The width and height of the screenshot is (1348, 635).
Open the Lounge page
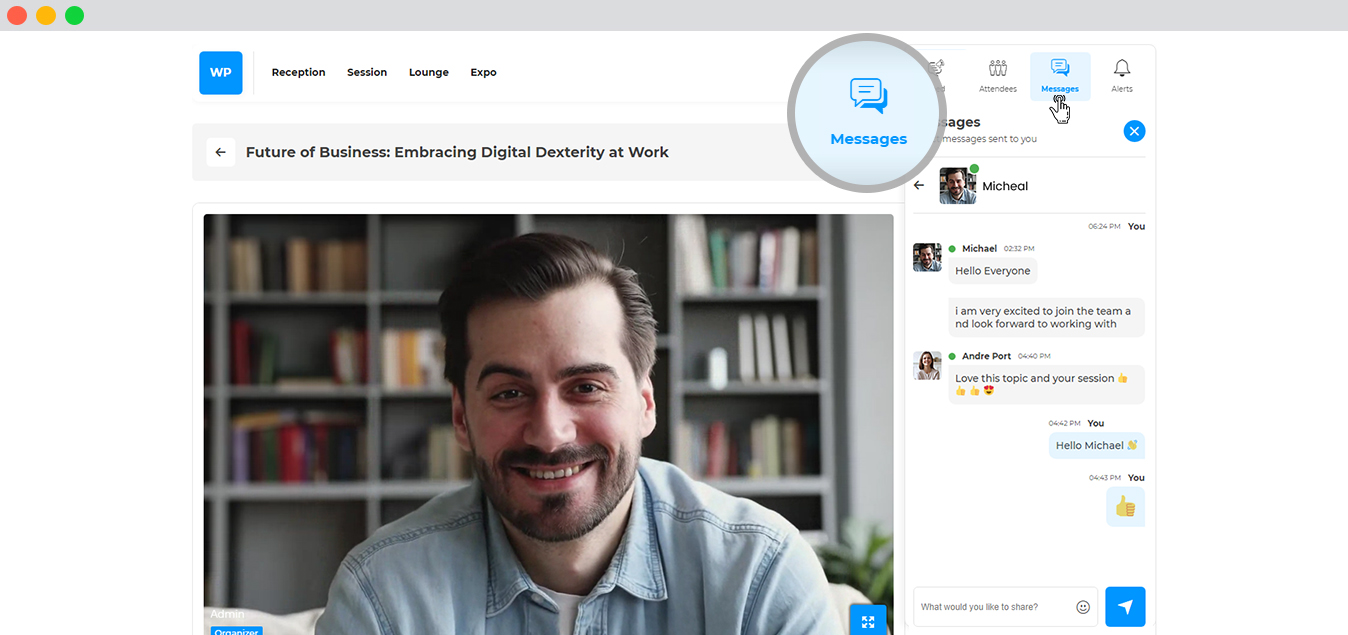pyautogui.click(x=428, y=72)
